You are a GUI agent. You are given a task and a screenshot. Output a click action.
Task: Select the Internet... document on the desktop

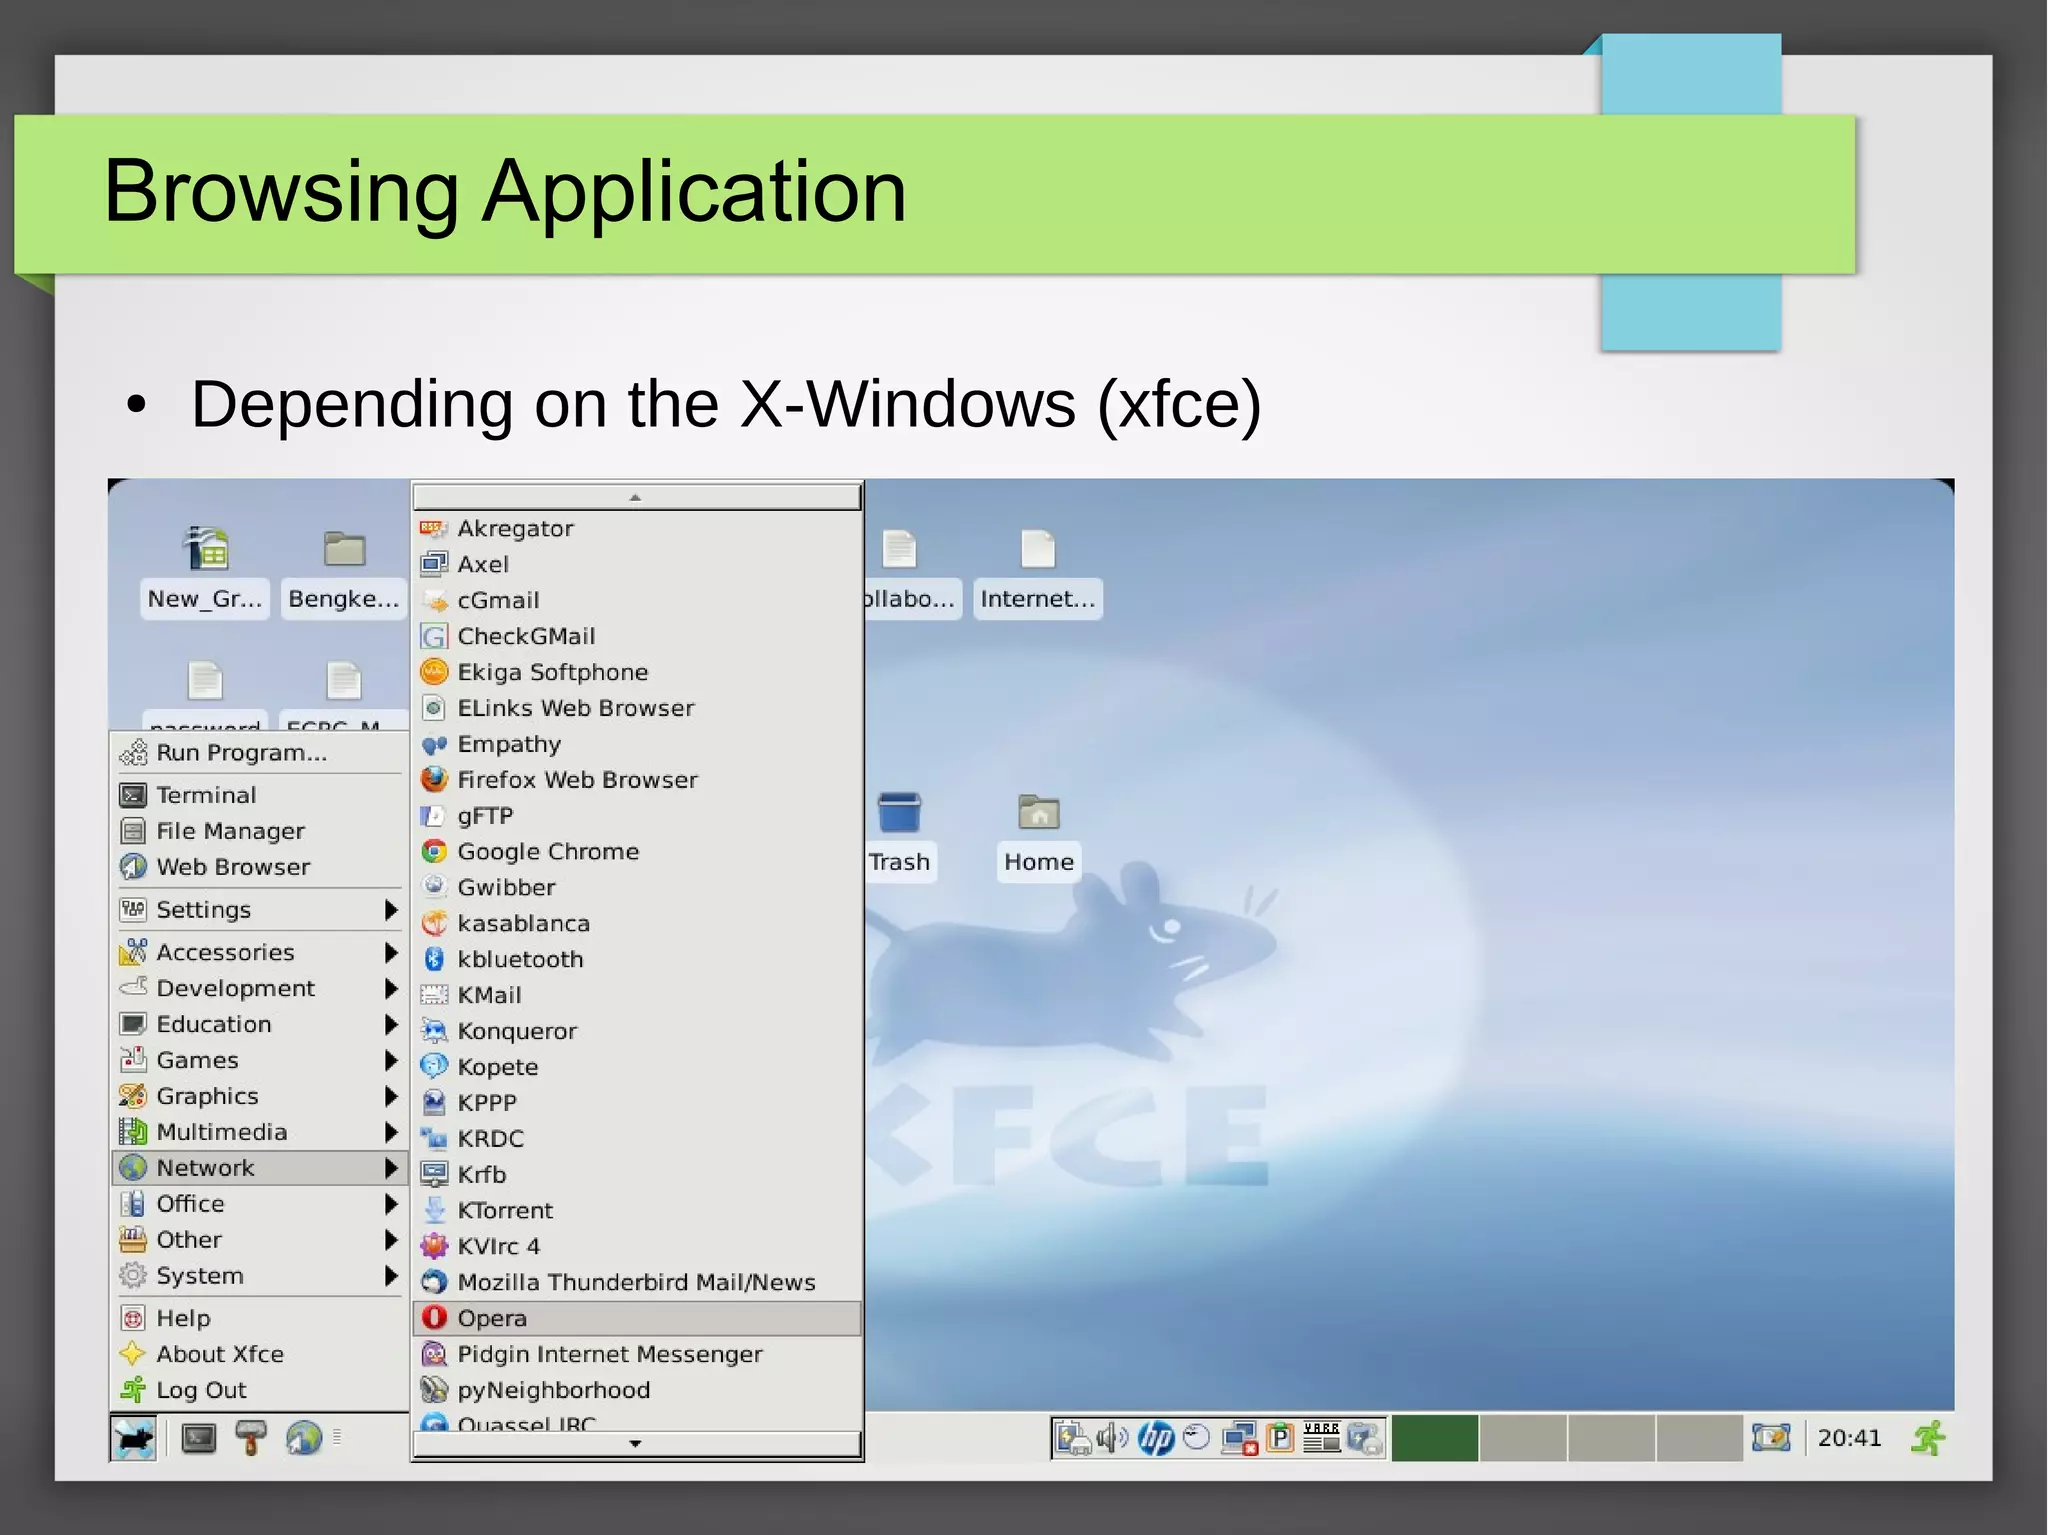pyautogui.click(x=1038, y=572)
